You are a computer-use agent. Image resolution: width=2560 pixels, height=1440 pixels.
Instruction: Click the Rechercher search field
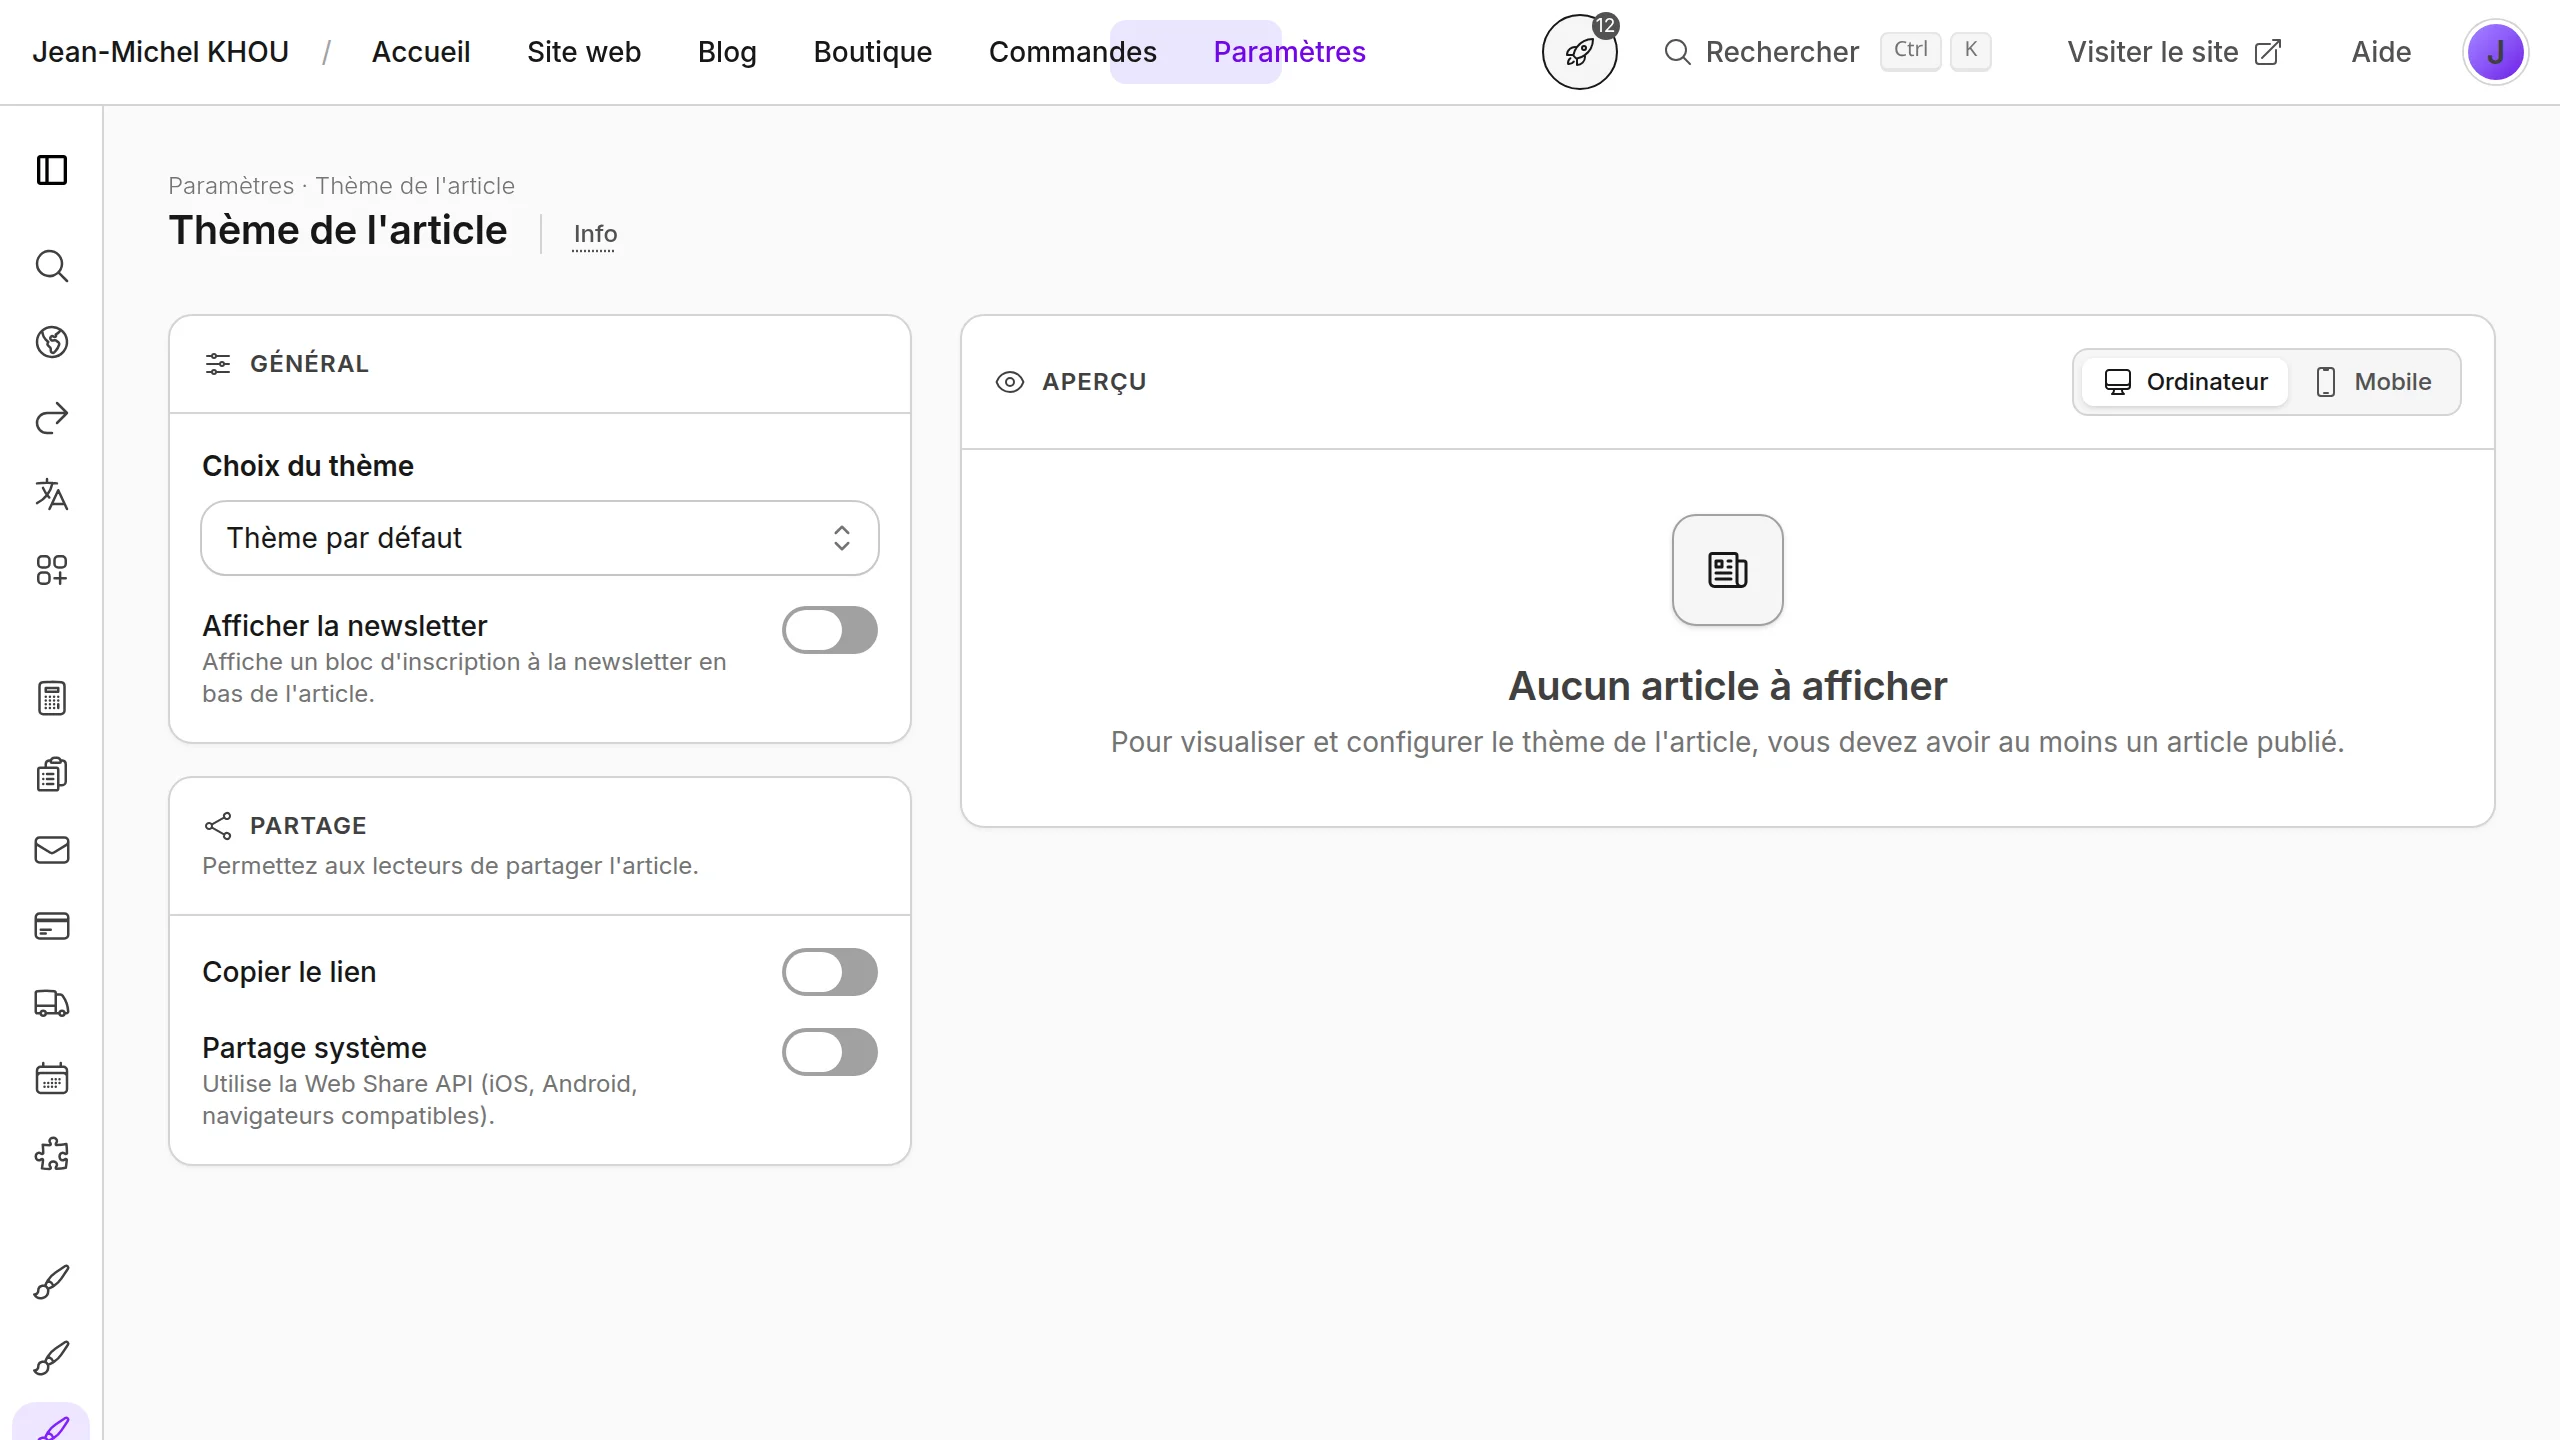pyautogui.click(x=1827, y=52)
